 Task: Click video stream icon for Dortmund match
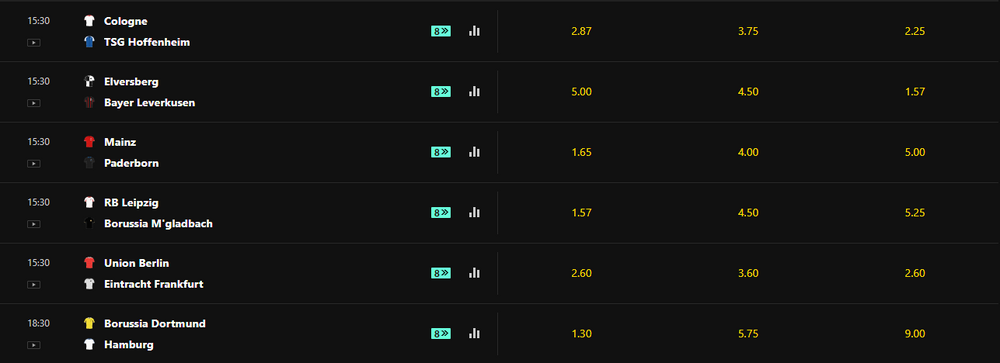point(34,345)
